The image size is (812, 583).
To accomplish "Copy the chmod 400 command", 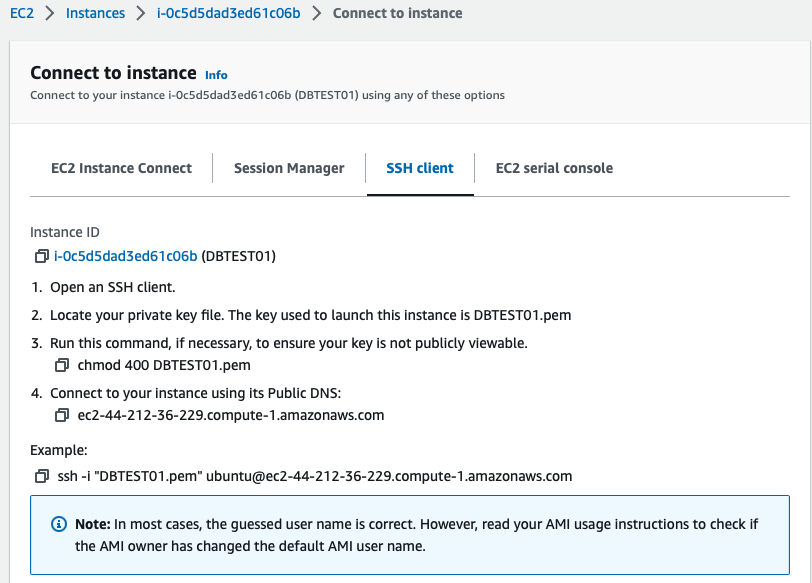I will (x=62, y=366).
